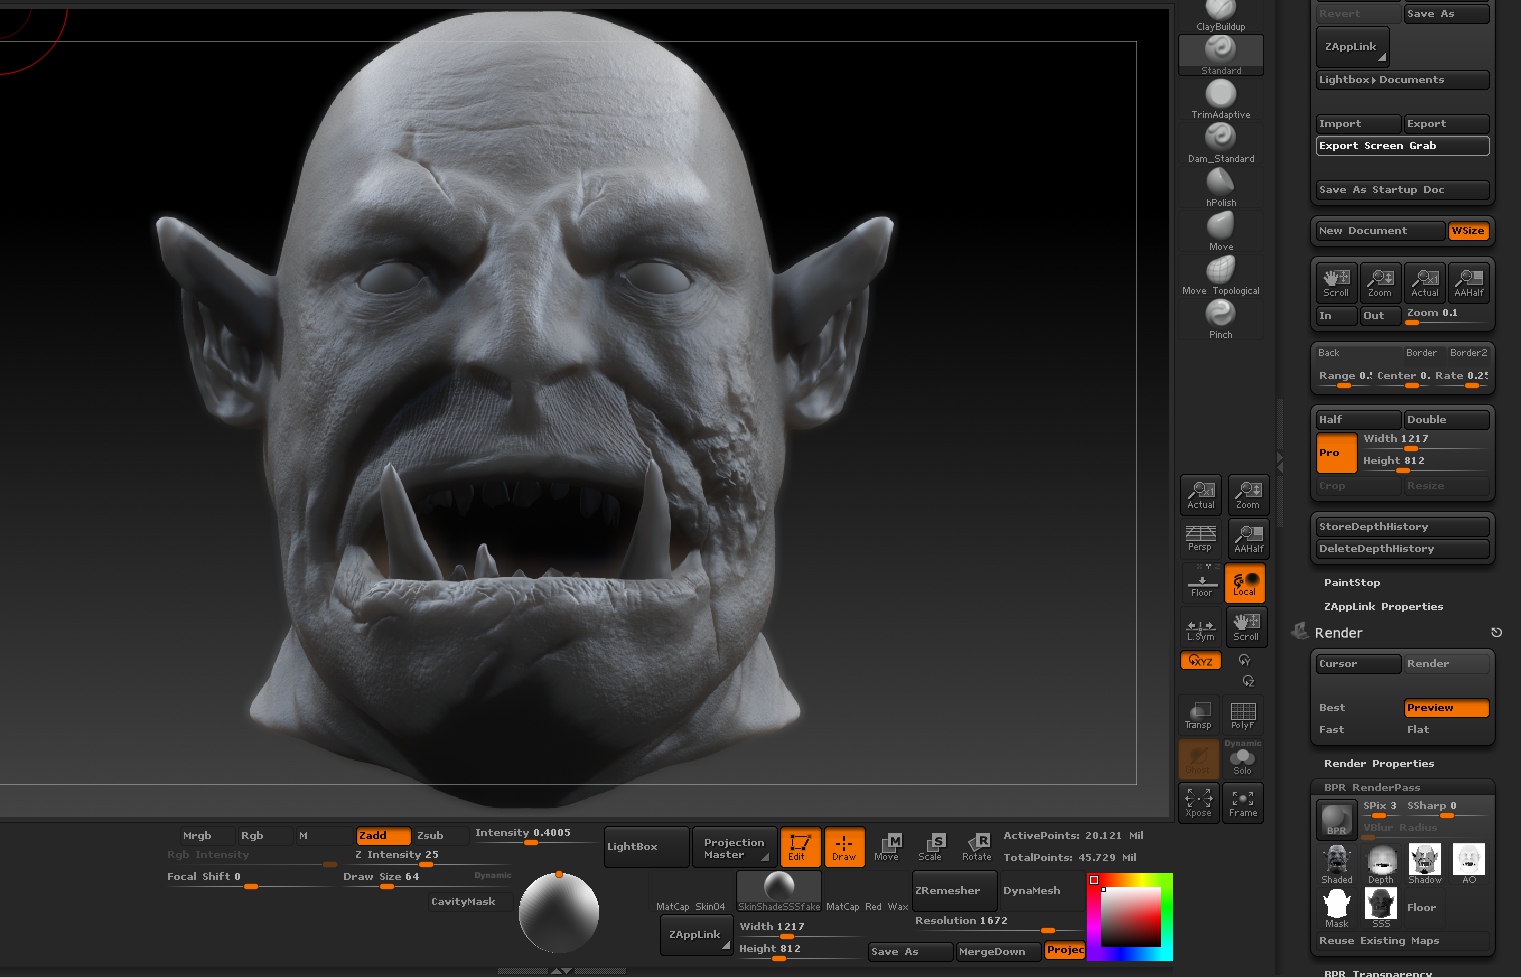The image size is (1521, 977).
Task: Click the Scroll icon beside L.Sym
Action: [x=1246, y=626]
